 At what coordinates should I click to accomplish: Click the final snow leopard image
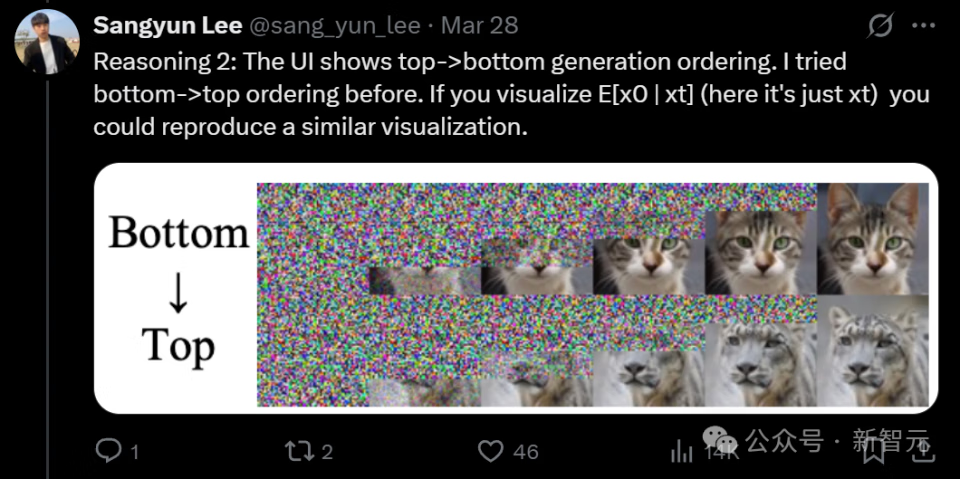pyautogui.click(x=872, y=350)
